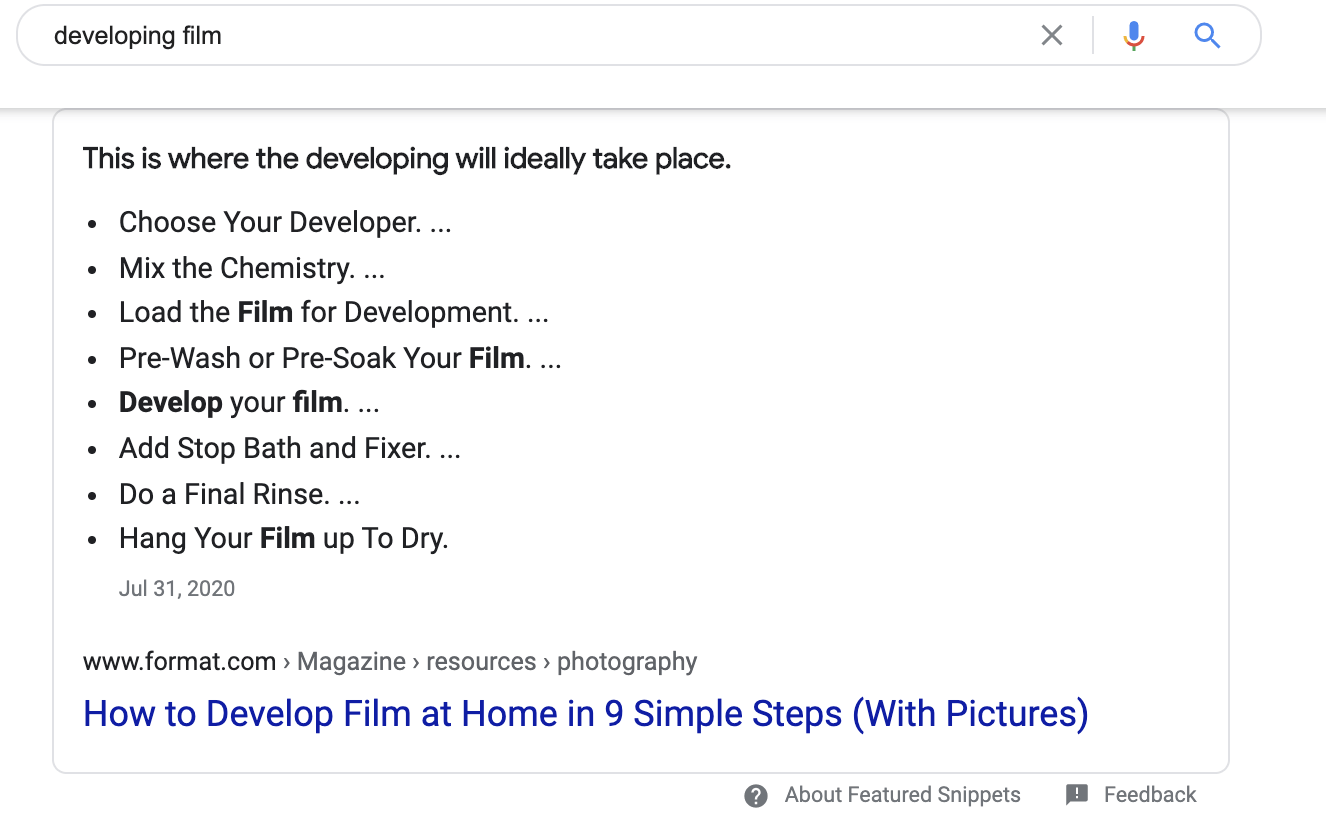Click the question mark icon near About Featured Snippets
Viewport: 1326px width, 838px height.
click(755, 794)
